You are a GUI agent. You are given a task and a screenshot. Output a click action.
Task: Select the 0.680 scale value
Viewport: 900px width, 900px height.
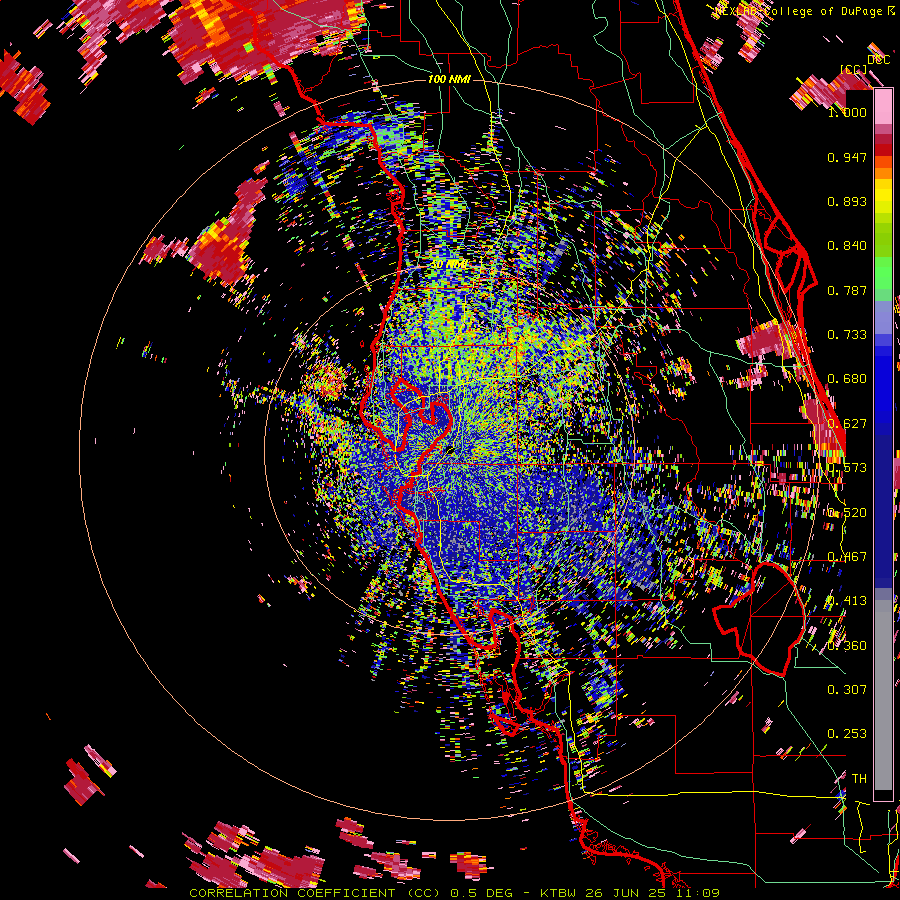(x=847, y=379)
